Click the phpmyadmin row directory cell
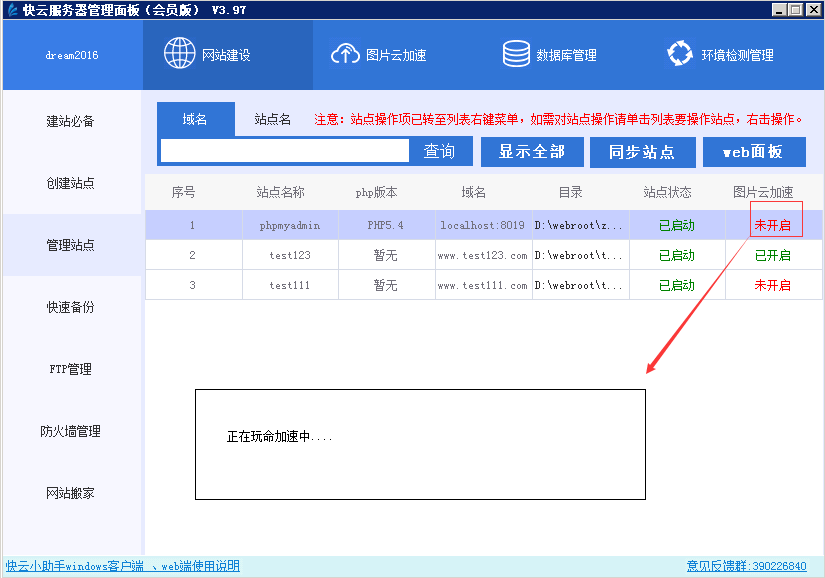Viewport: 825px width, 578px height. tap(580, 226)
